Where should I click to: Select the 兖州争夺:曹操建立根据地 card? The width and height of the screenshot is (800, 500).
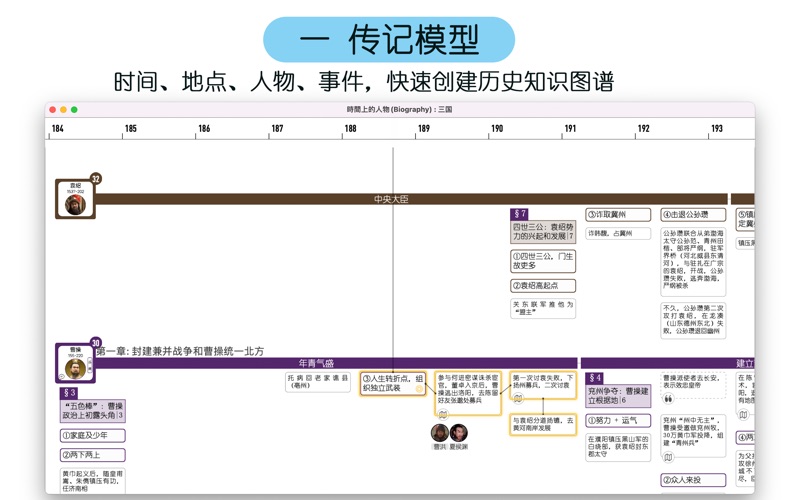click(x=618, y=396)
